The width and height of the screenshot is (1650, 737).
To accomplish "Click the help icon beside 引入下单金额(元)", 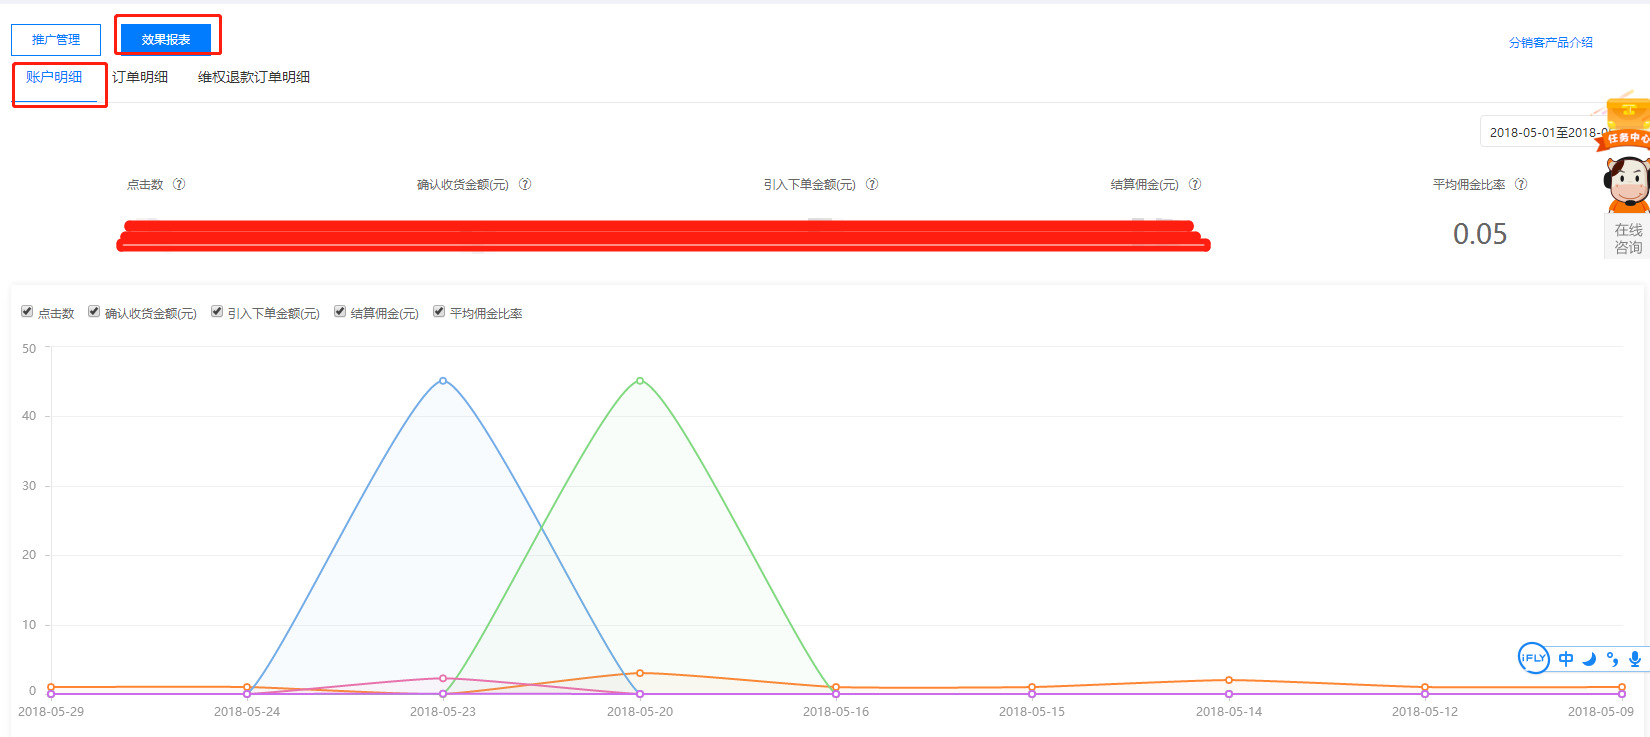I will point(872,184).
